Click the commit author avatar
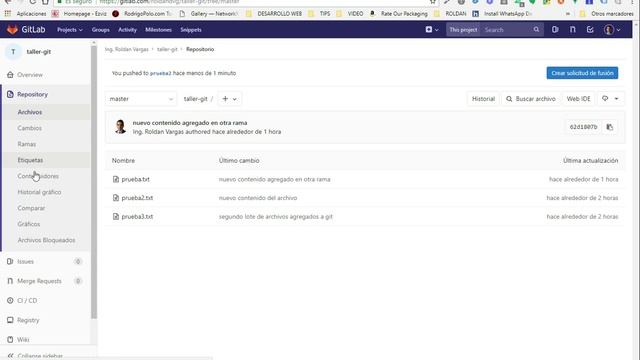 (x=120, y=127)
